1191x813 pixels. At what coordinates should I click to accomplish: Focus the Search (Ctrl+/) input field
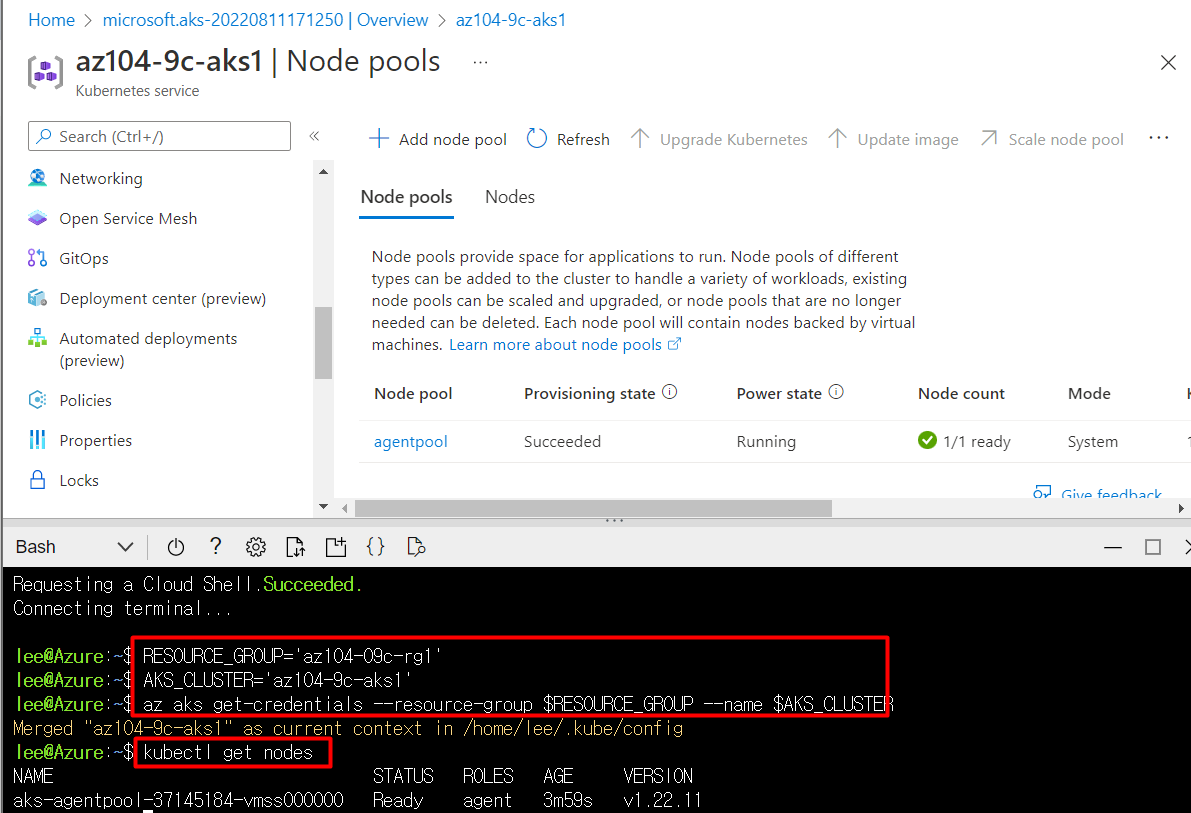(x=160, y=136)
